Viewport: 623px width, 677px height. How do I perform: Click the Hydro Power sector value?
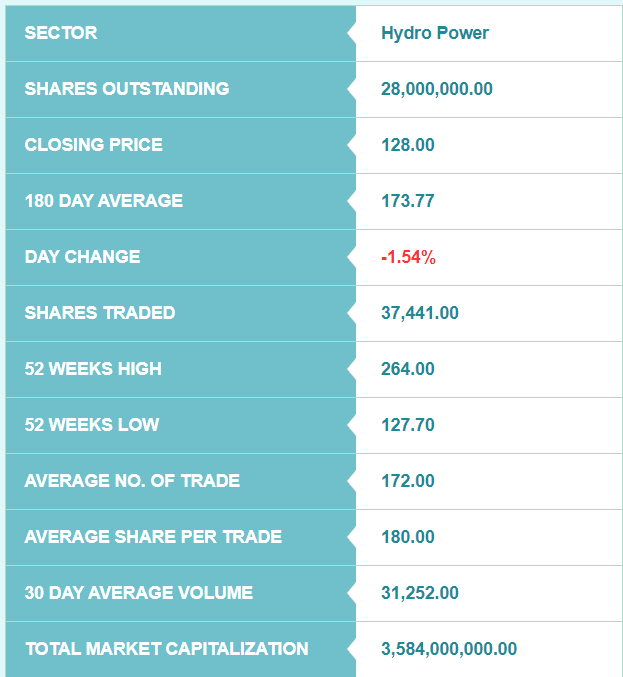point(435,33)
